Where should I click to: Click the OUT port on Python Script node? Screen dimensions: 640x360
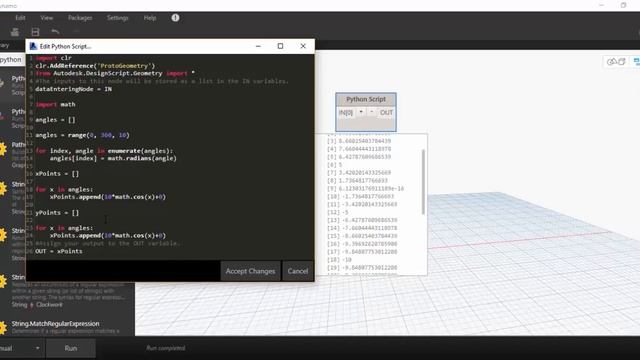click(386, 113)
